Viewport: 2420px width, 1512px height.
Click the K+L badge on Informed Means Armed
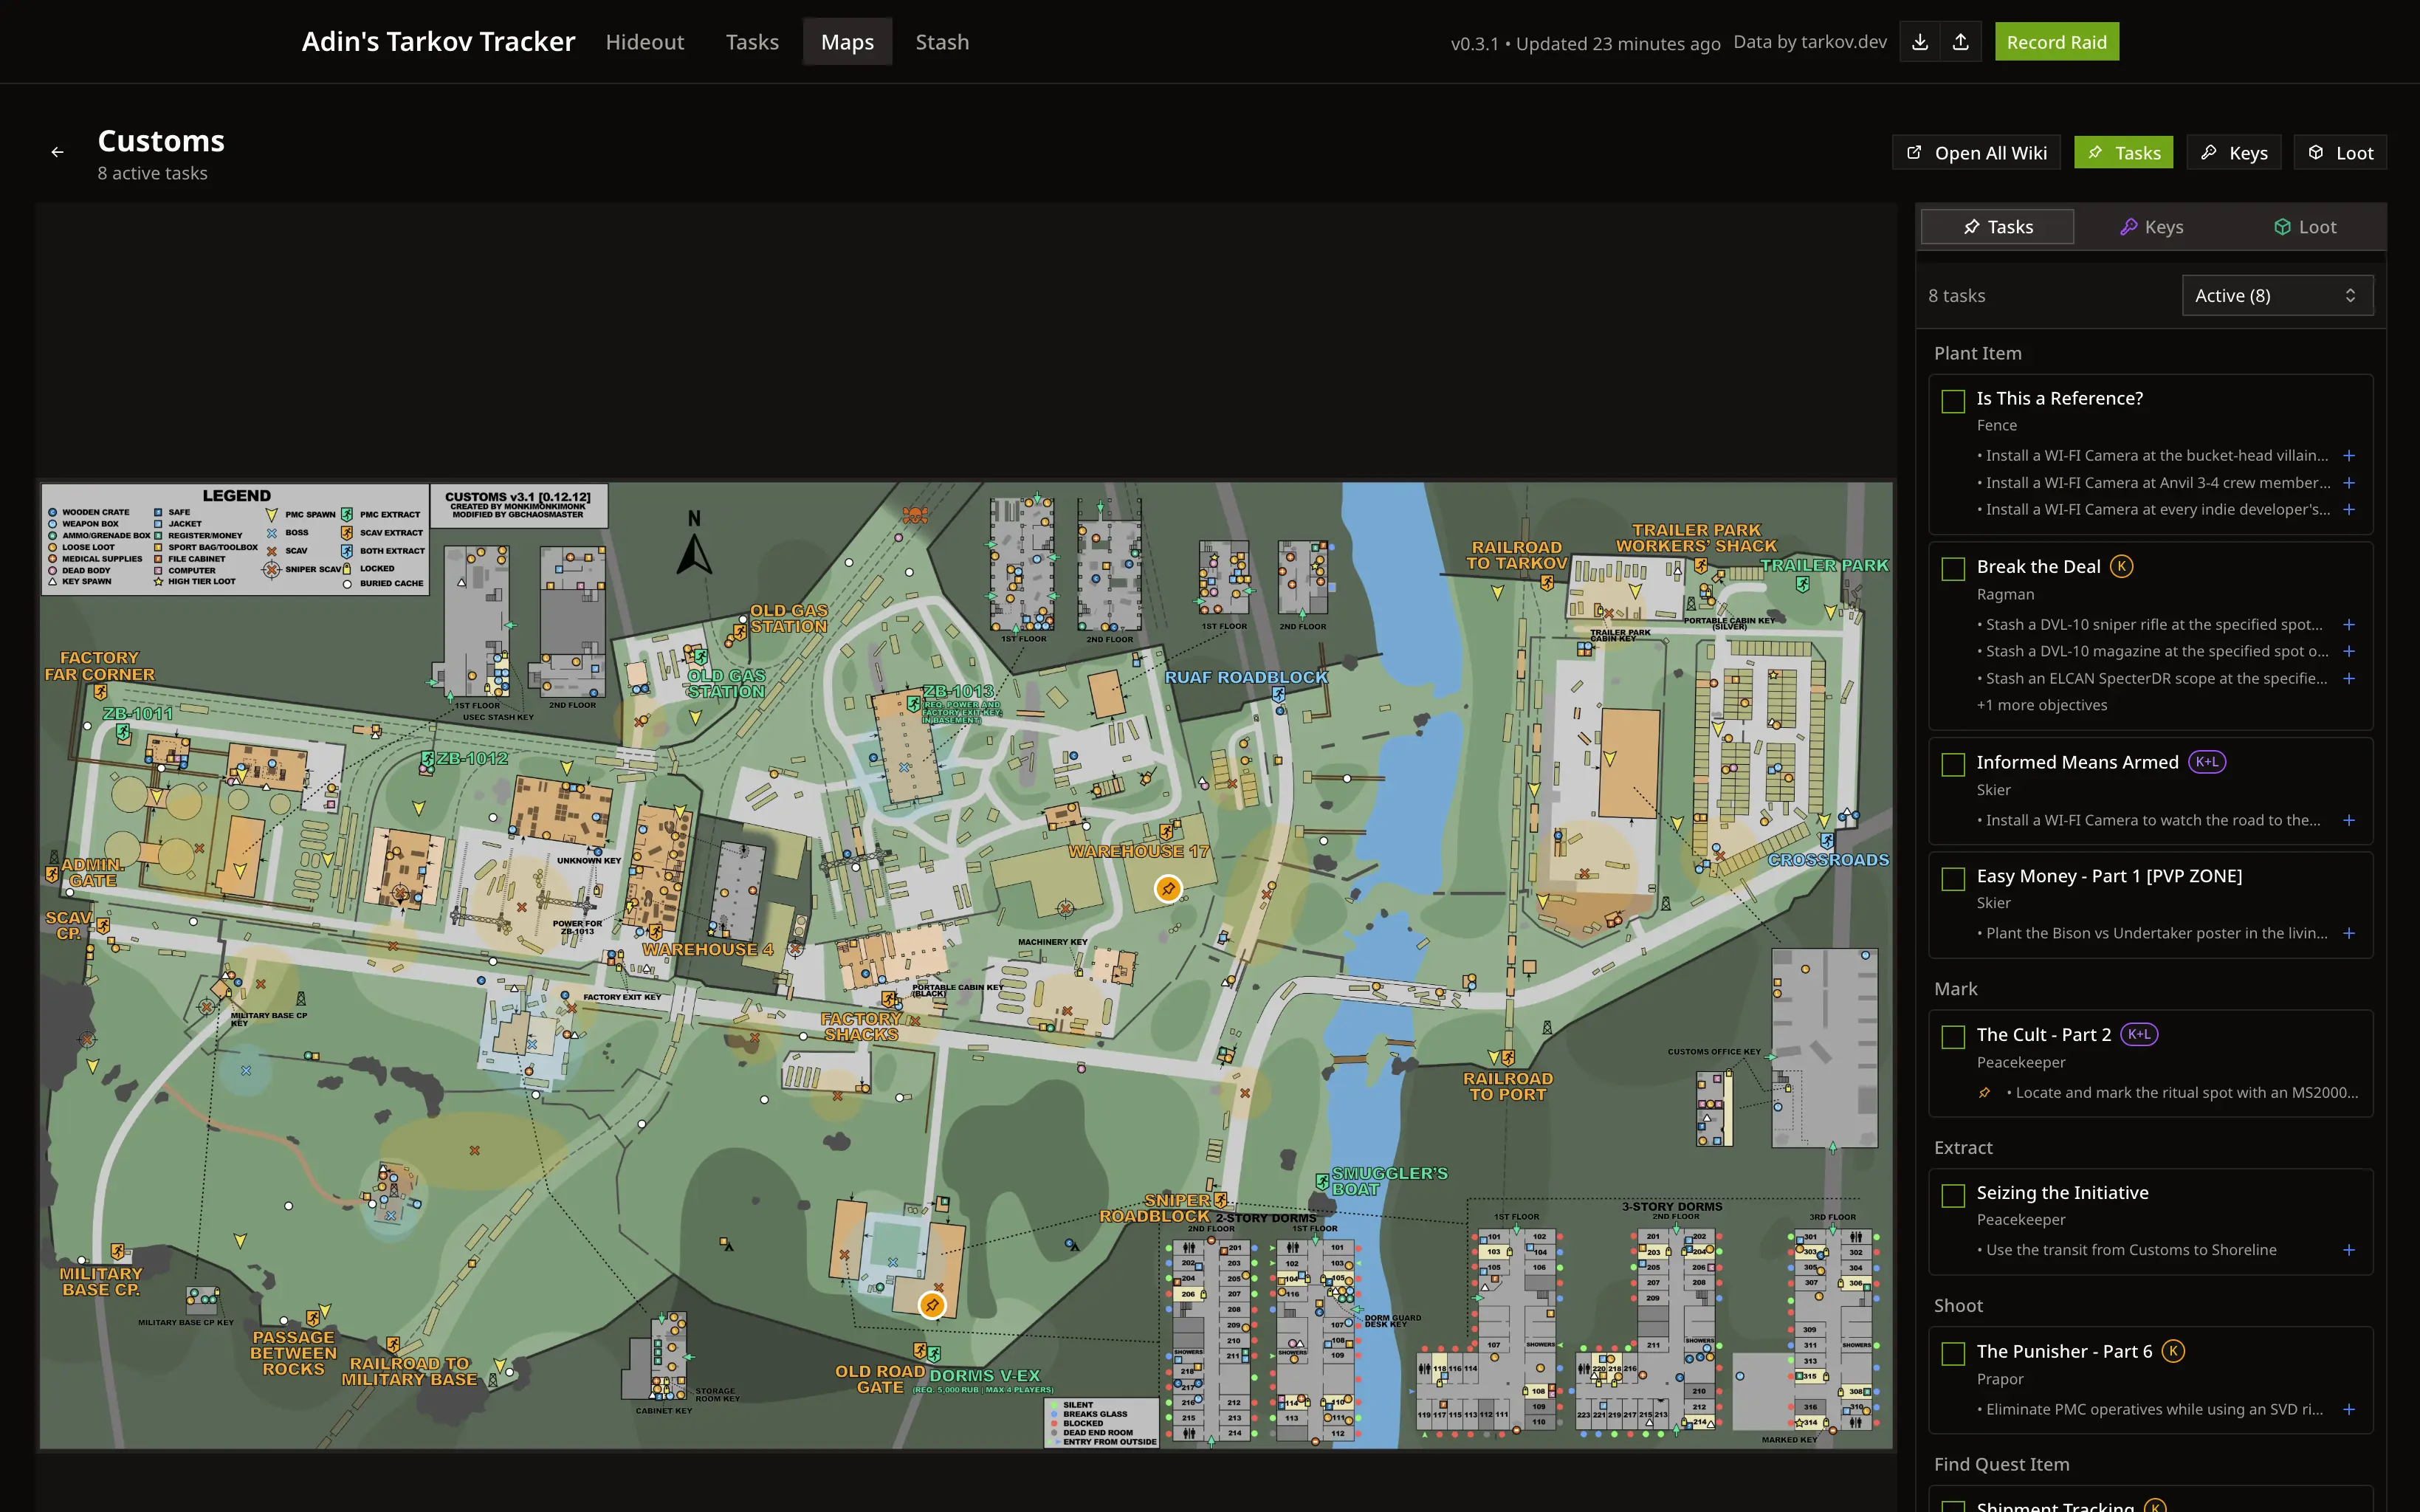point(2207,761)
